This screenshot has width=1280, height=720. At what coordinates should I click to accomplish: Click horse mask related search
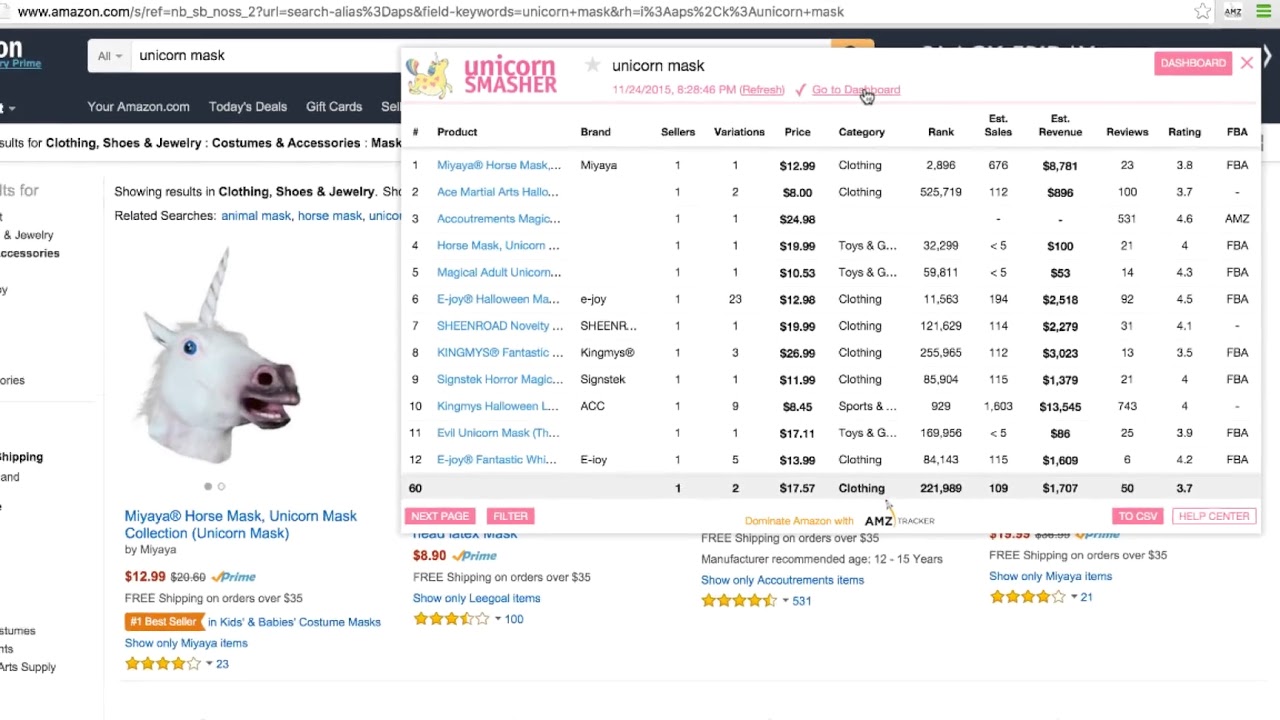pos(329,216)
